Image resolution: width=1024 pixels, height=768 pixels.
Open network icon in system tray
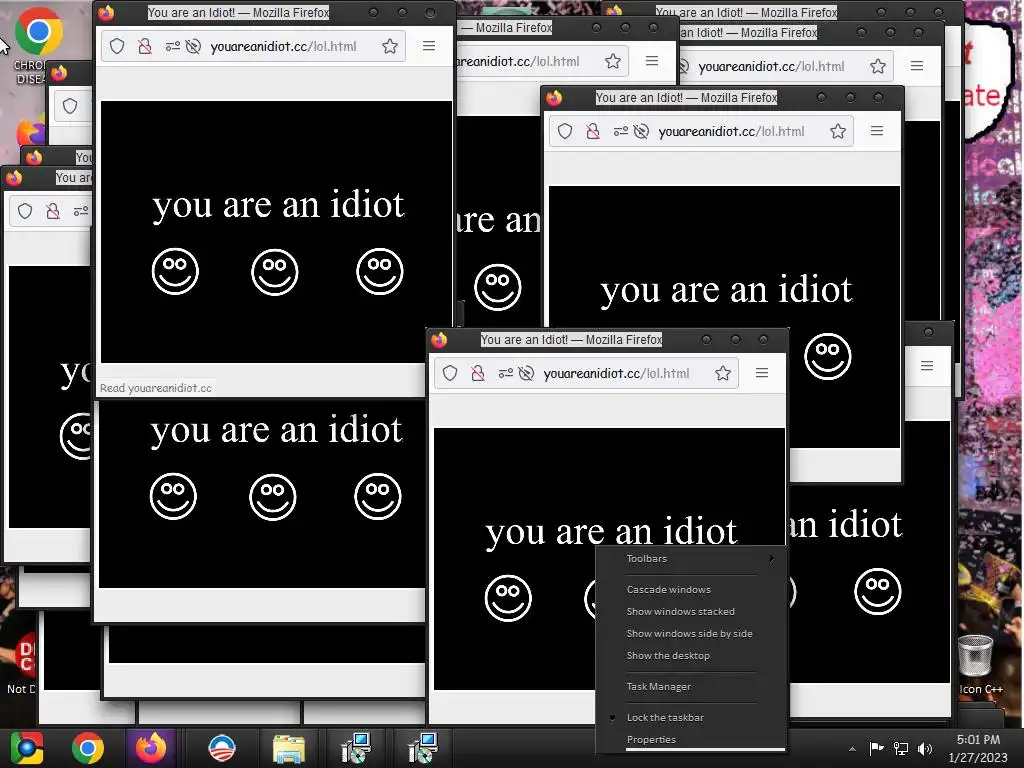901,748
